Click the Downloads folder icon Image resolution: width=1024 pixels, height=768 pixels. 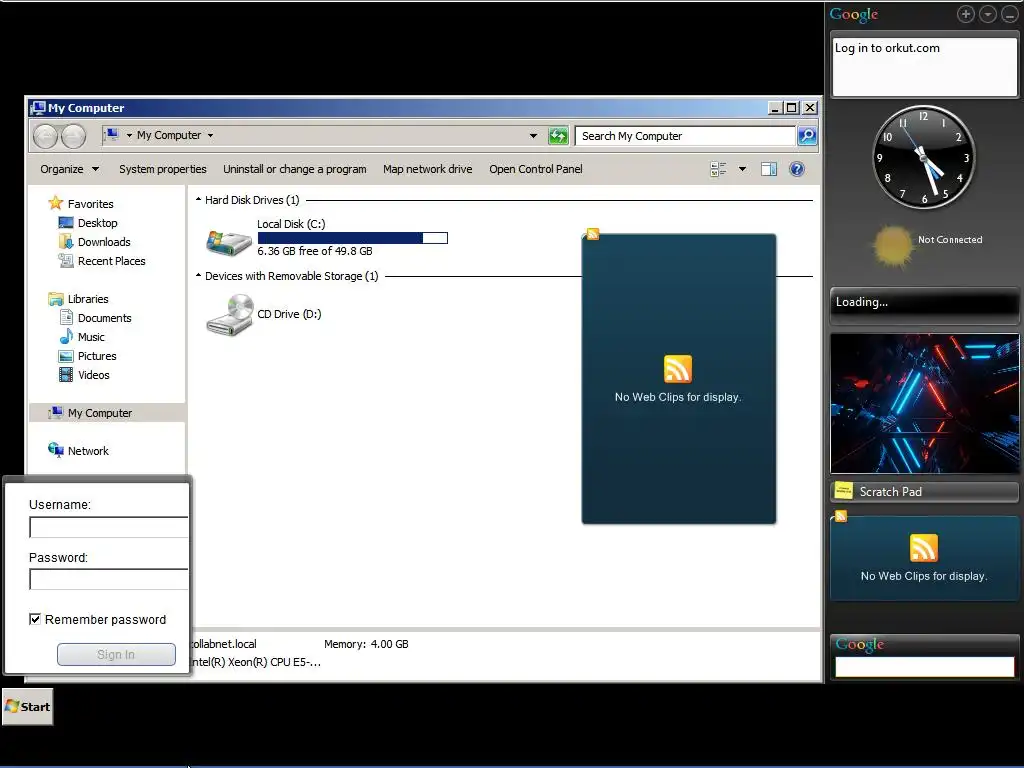tap(66, 242)
